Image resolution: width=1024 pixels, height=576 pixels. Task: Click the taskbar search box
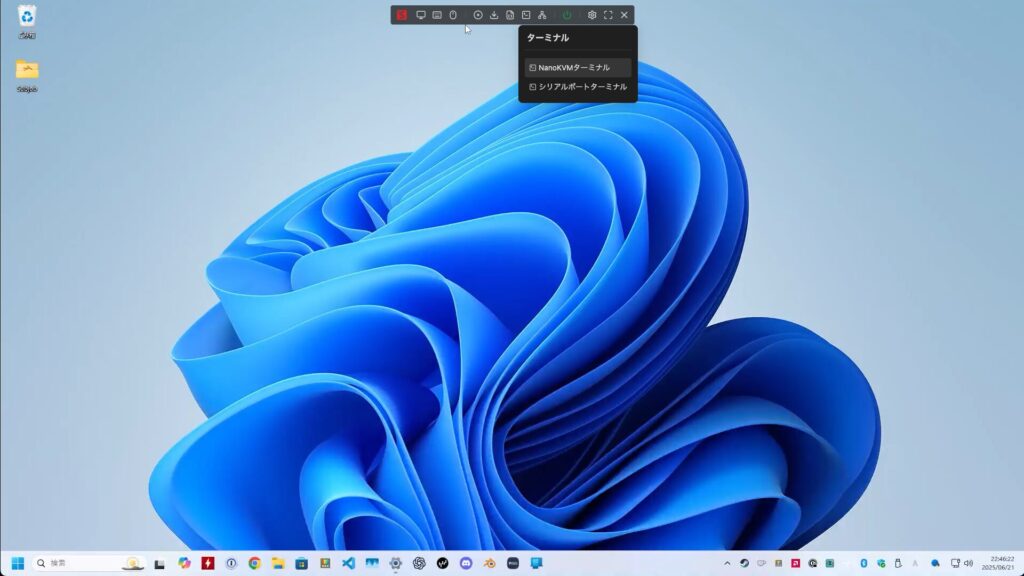coord(89,563)
